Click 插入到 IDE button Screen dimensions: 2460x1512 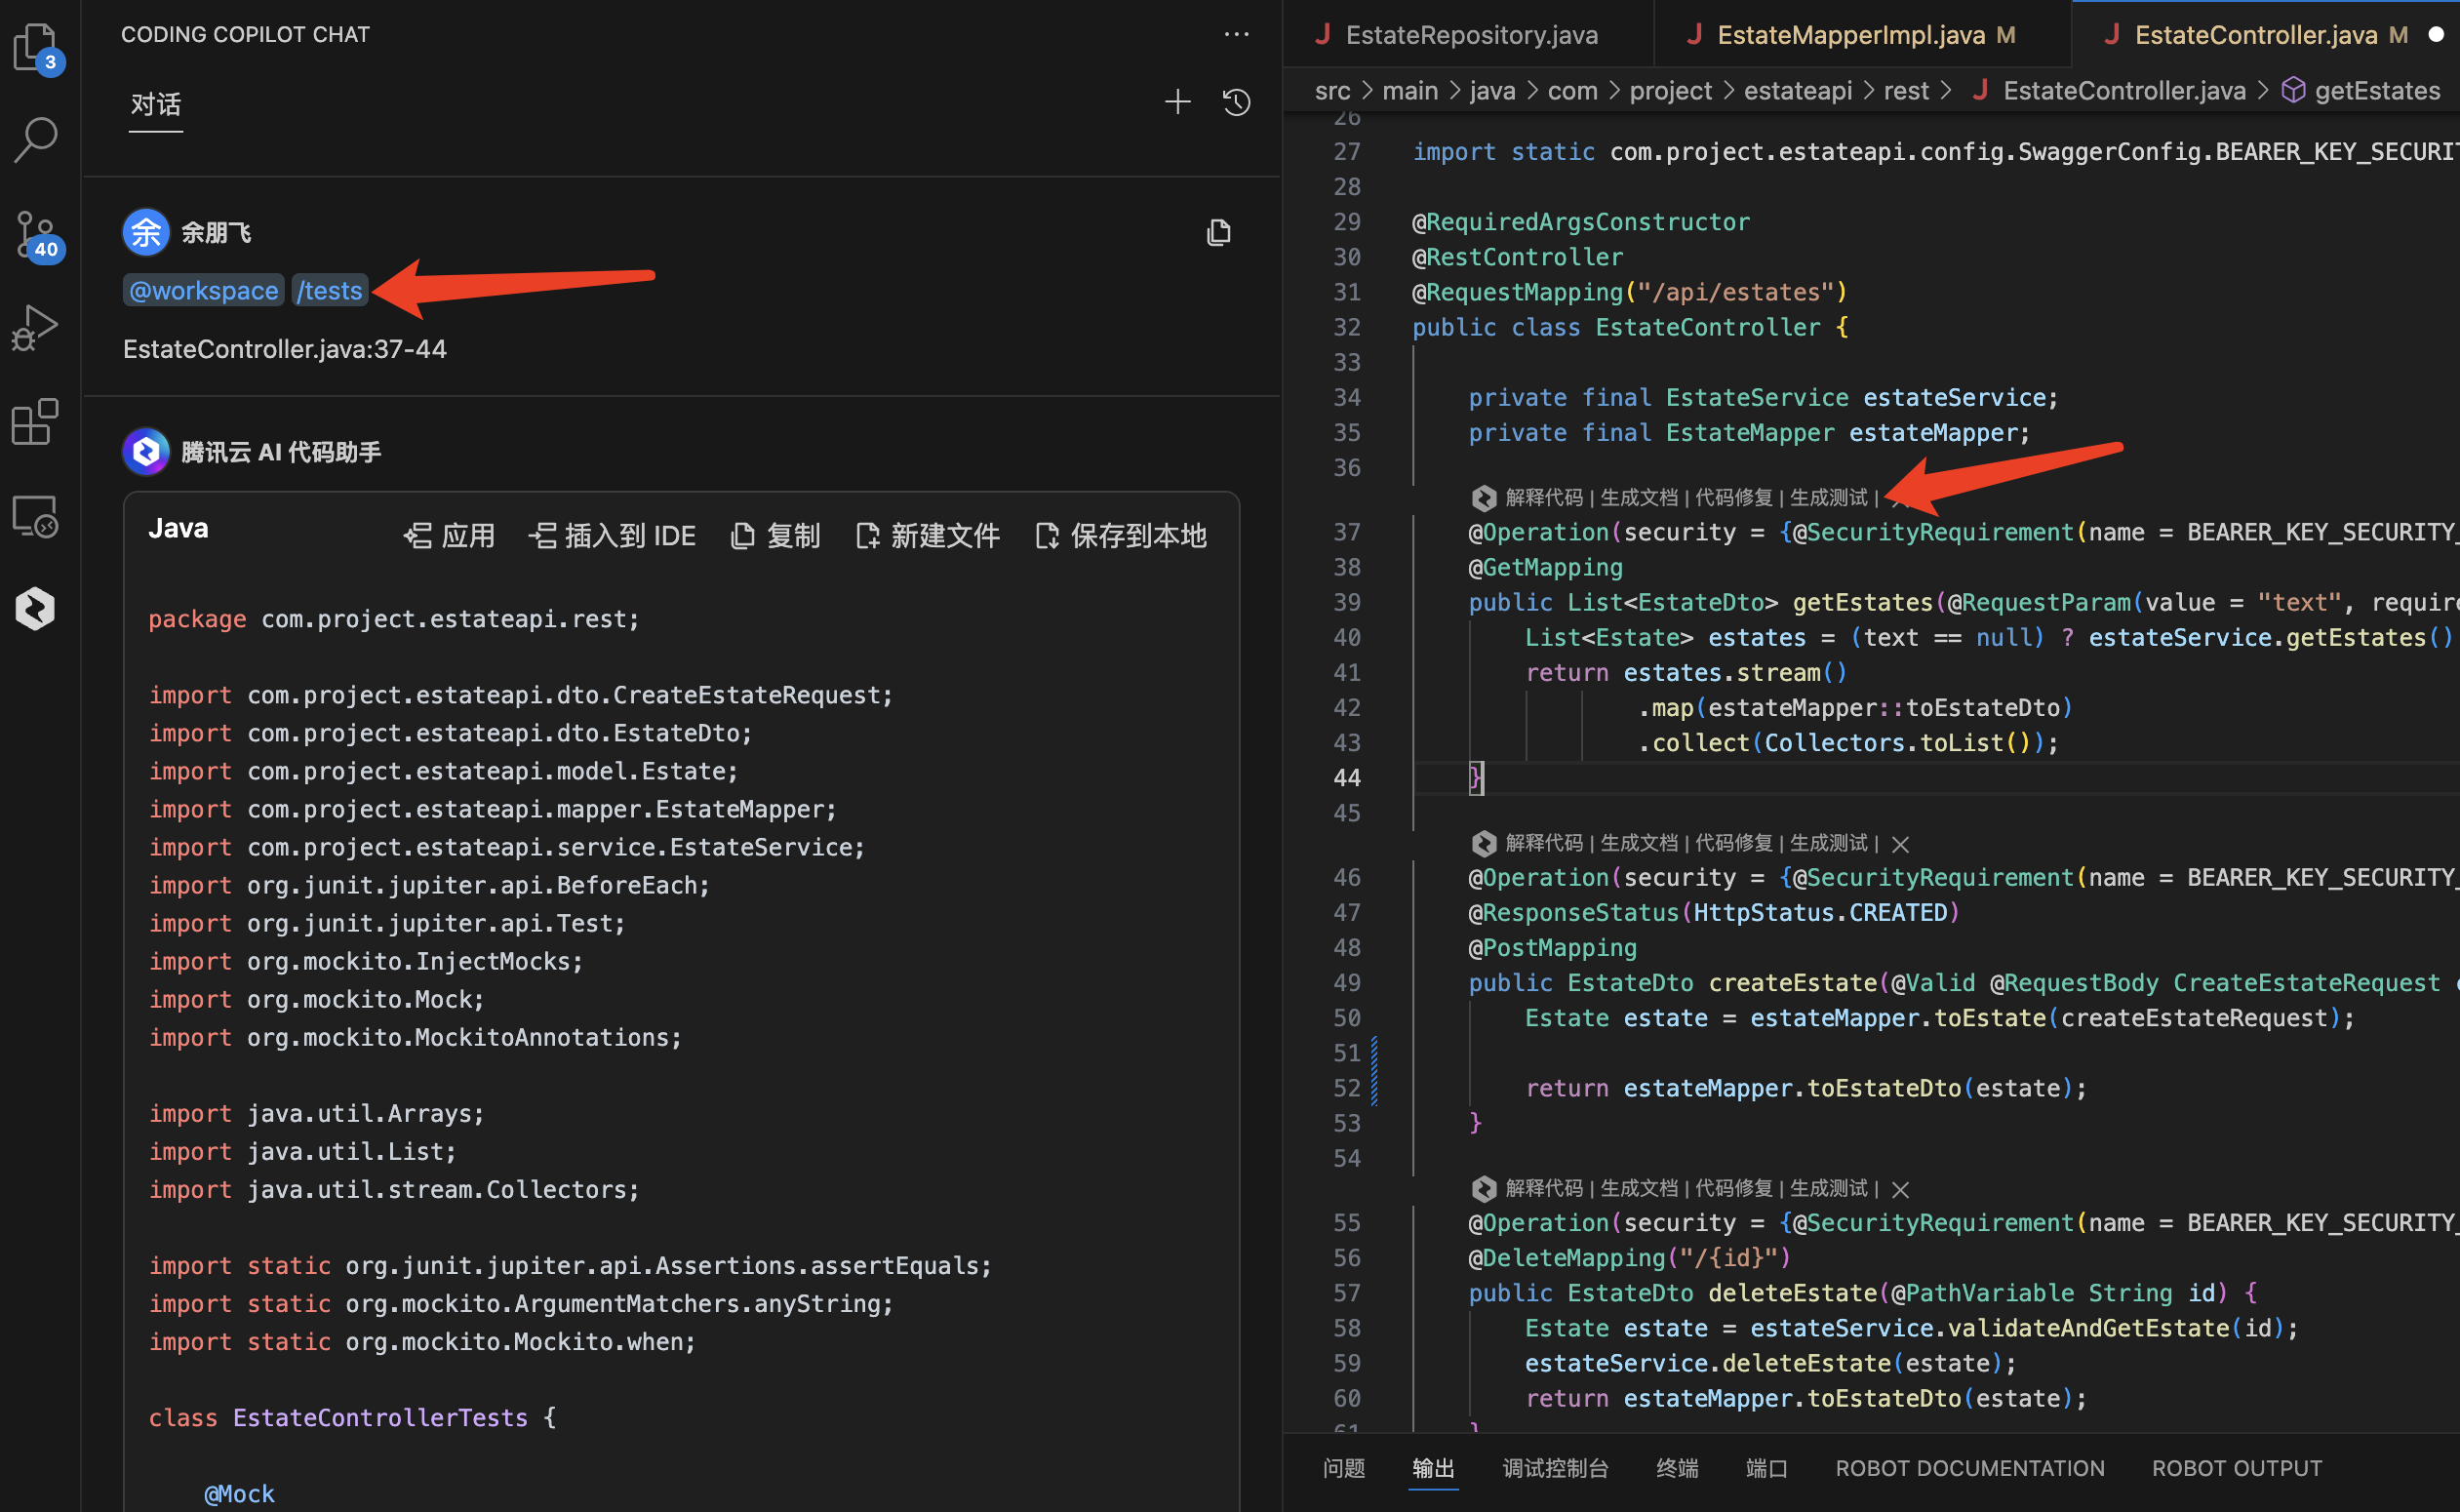click(x=612, y=536)
